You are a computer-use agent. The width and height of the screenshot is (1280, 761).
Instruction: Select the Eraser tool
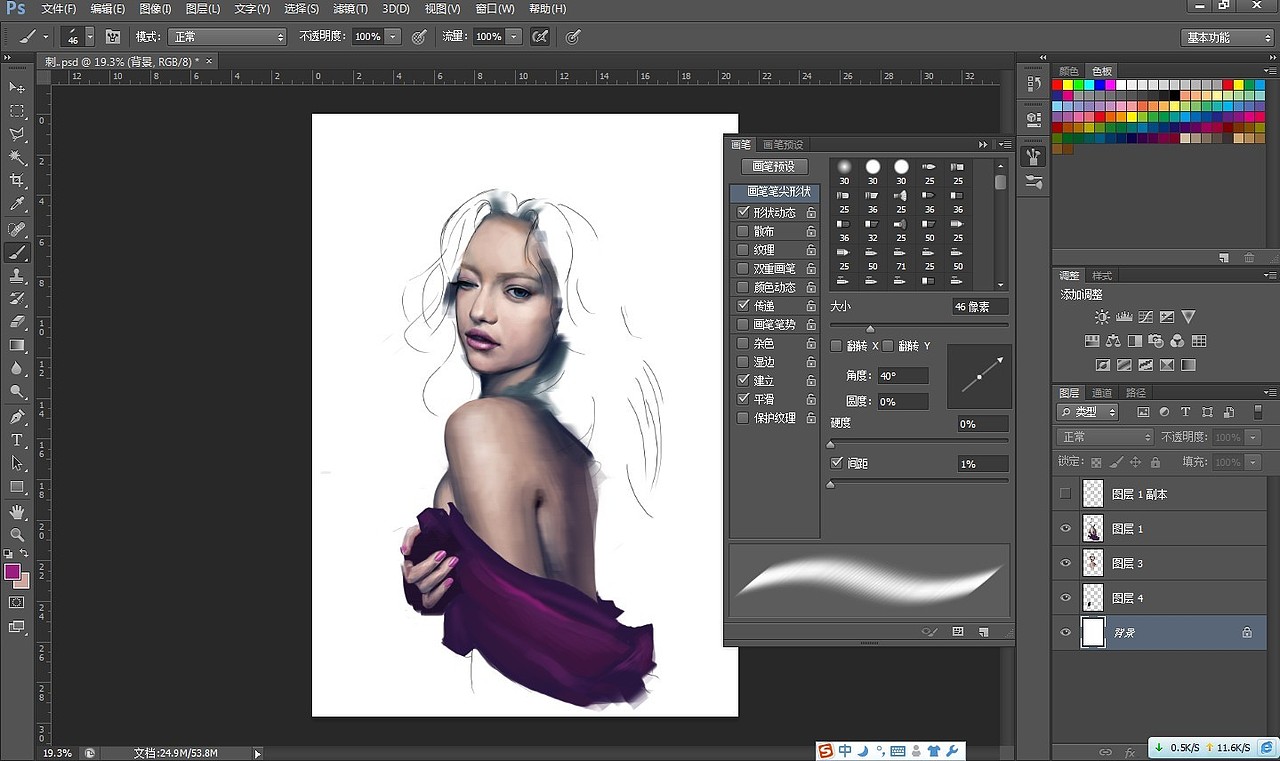17,322
